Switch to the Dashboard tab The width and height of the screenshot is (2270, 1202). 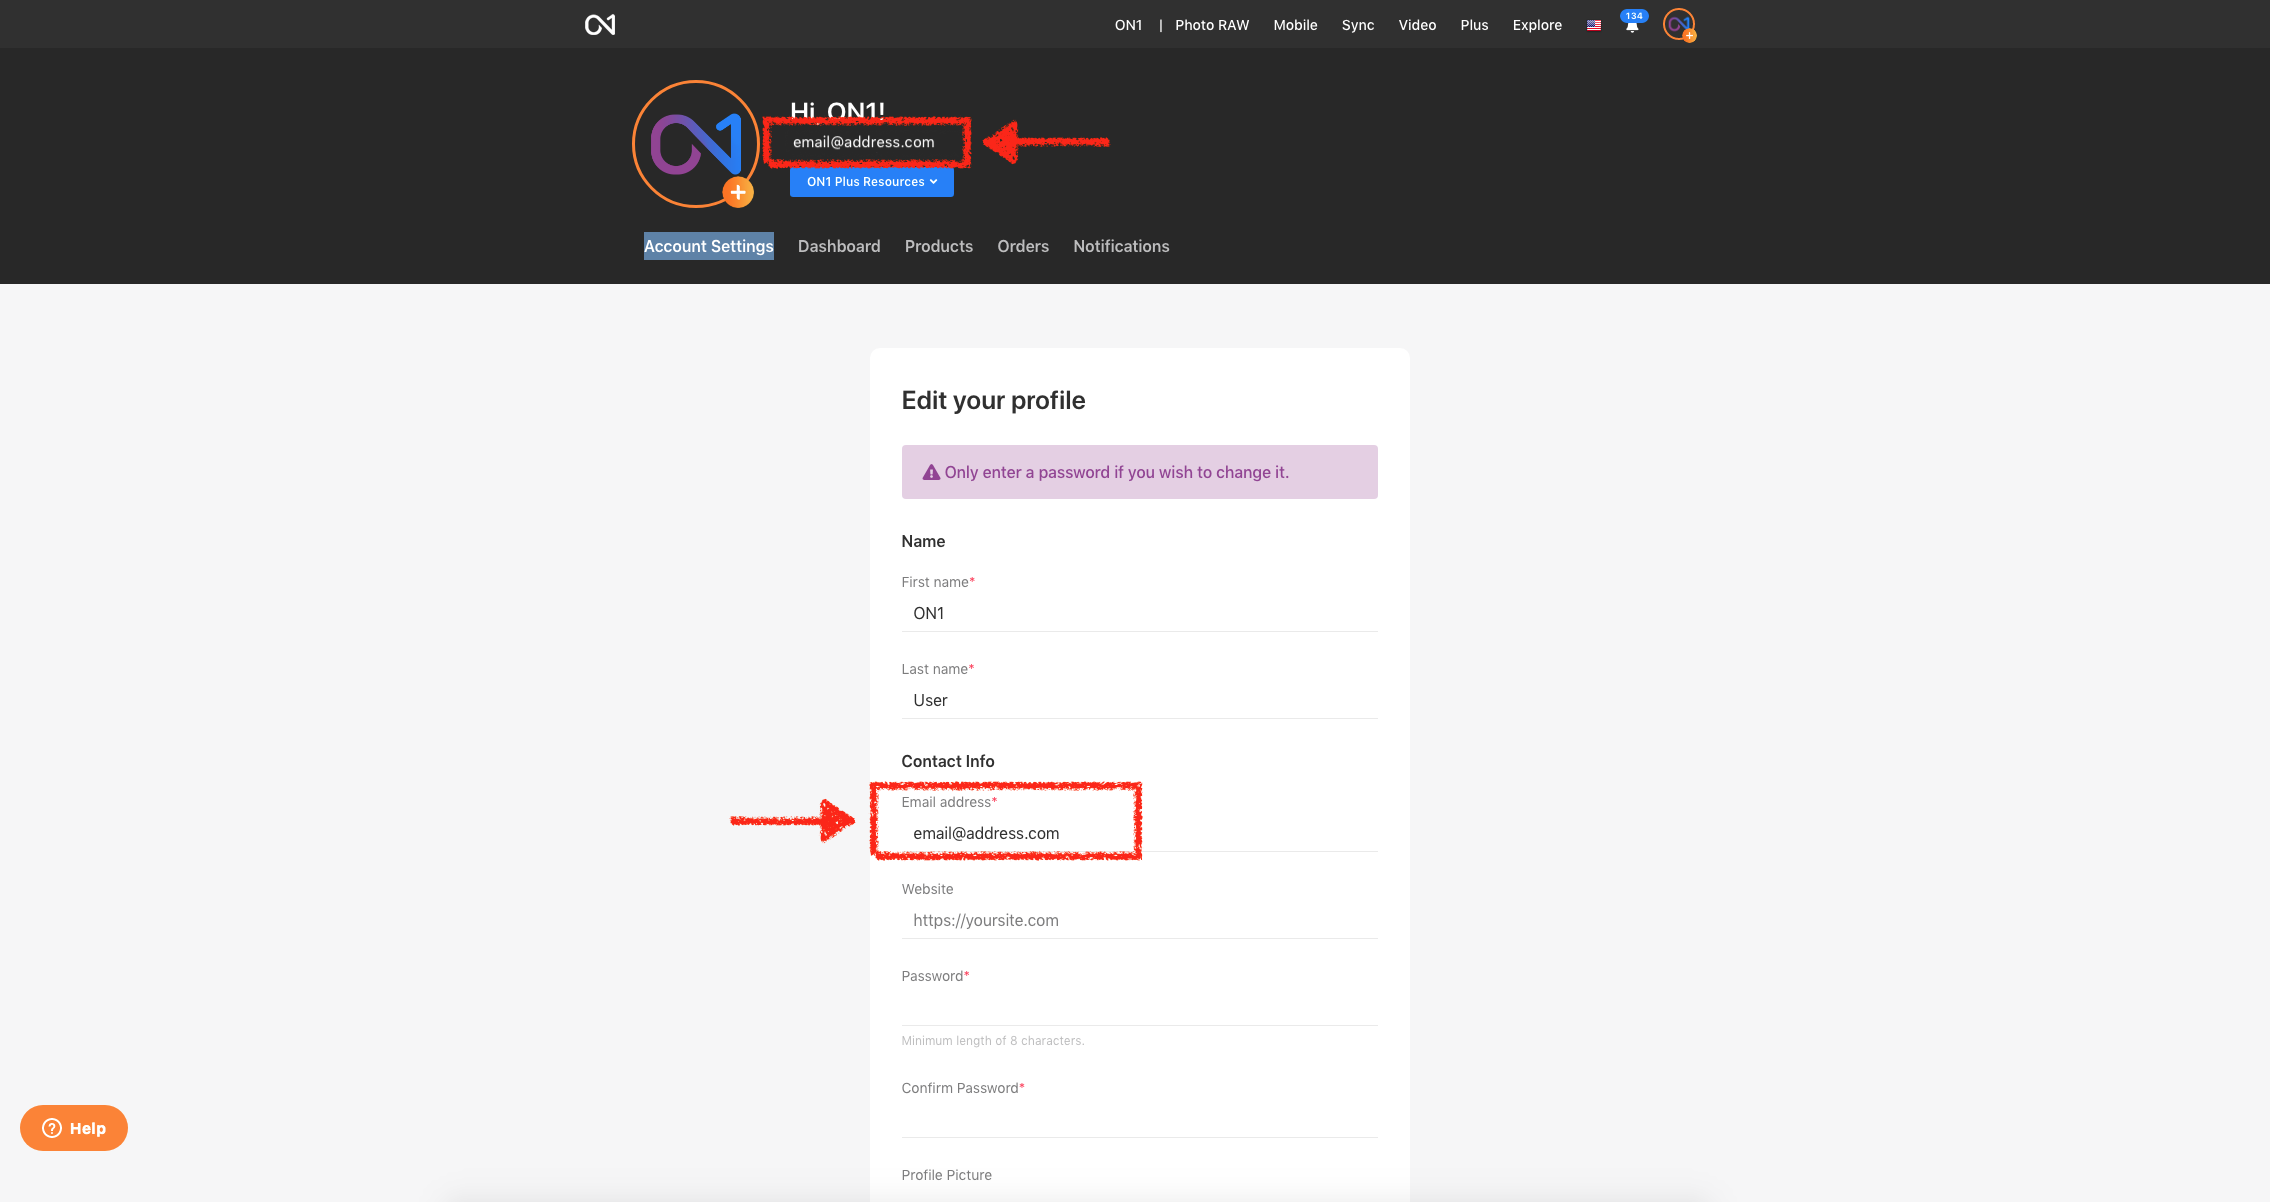[839, 246]
